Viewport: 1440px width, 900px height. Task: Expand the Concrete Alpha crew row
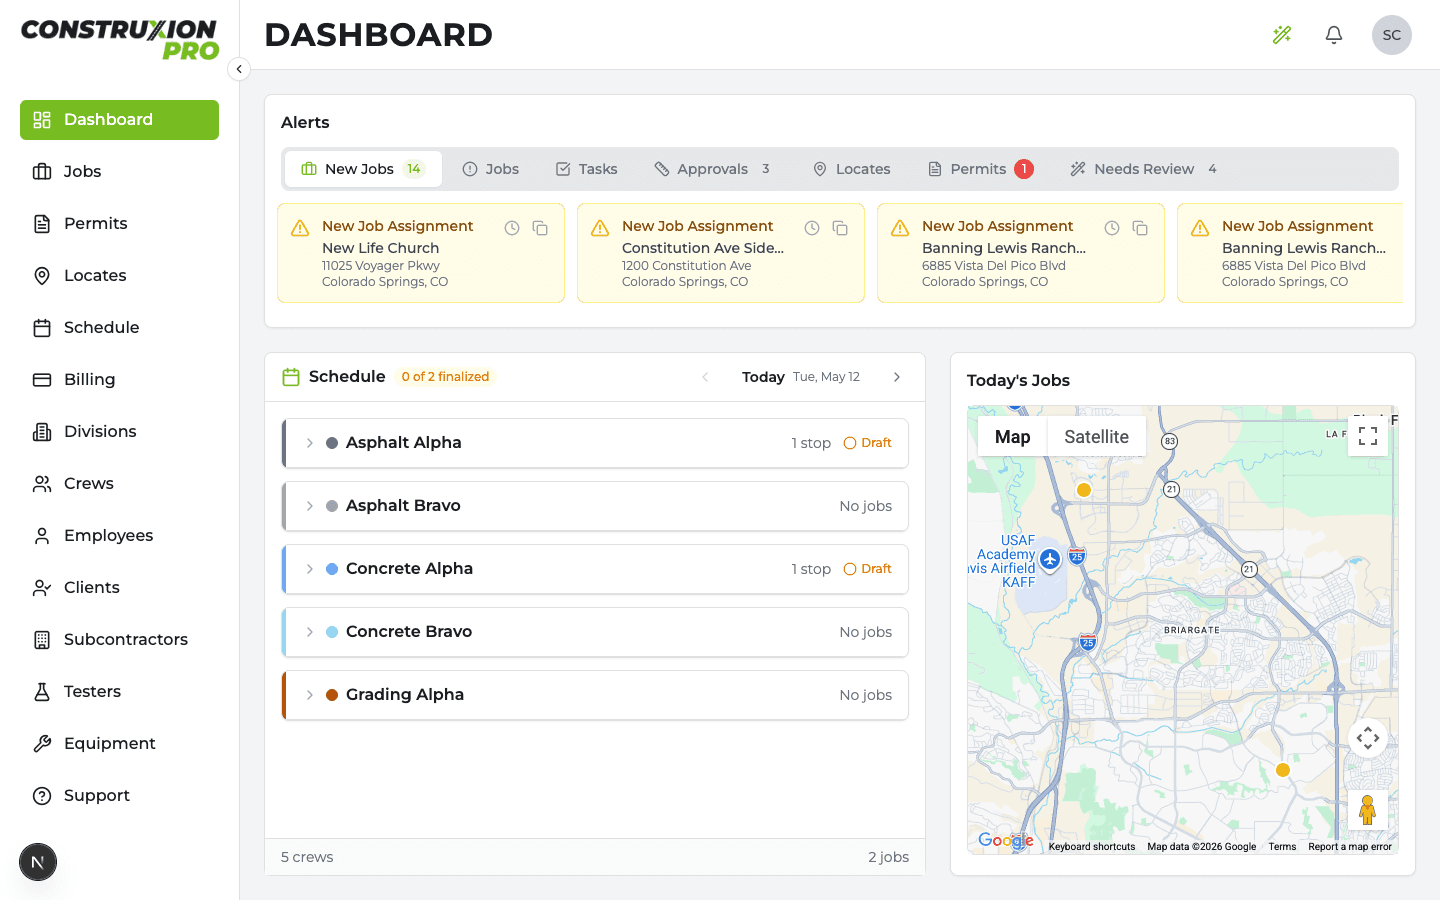coord(310,569)
